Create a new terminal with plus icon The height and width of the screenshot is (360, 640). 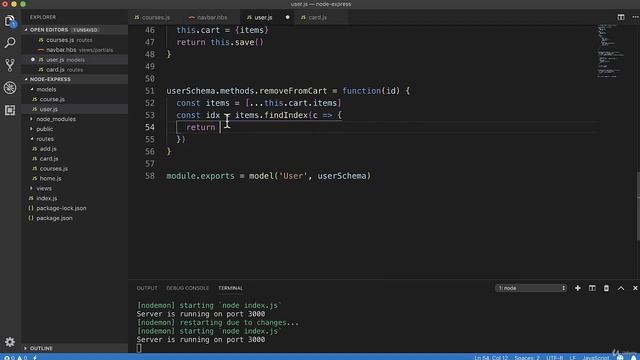coord(578,288)
